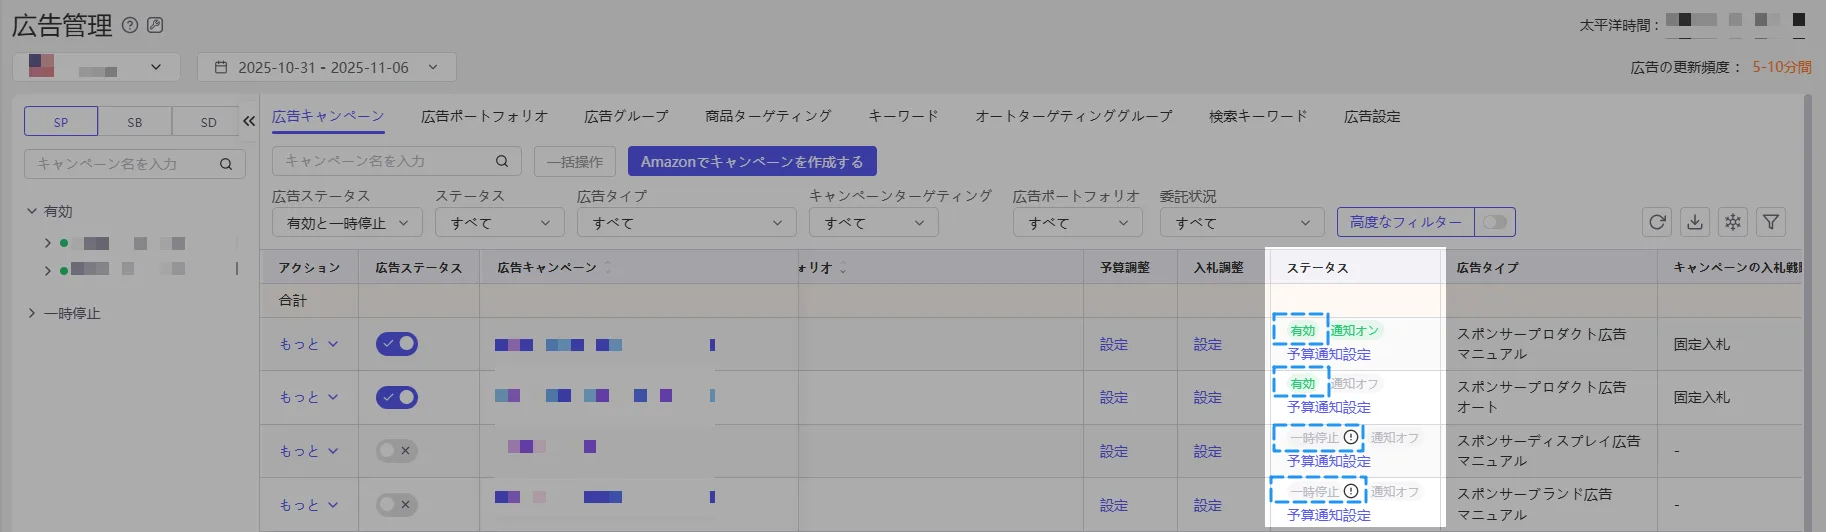Switch to the 検索キーワード tab
This screenshot has height=532, width=1826.
click(1258, 116)
